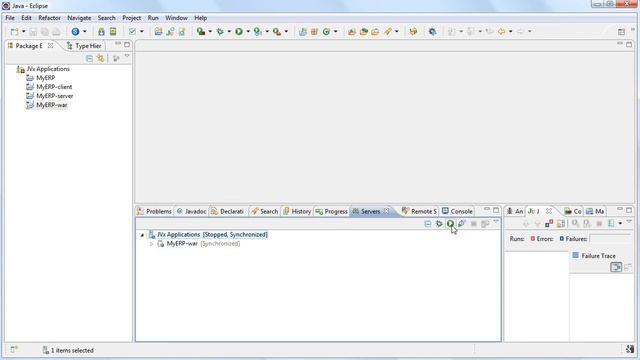The image size is (640, 360).
Task: Switch to the Type Hierarchy tab
Action: [x=84, y=46]
